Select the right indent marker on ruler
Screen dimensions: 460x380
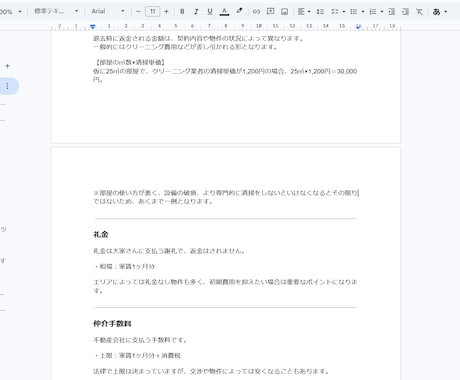pos(358,27)
